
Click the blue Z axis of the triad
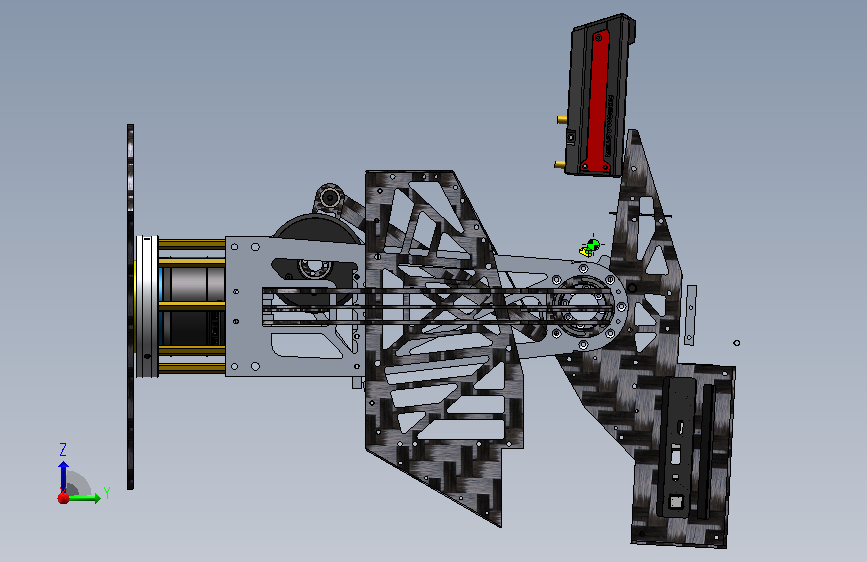point(64,476)
